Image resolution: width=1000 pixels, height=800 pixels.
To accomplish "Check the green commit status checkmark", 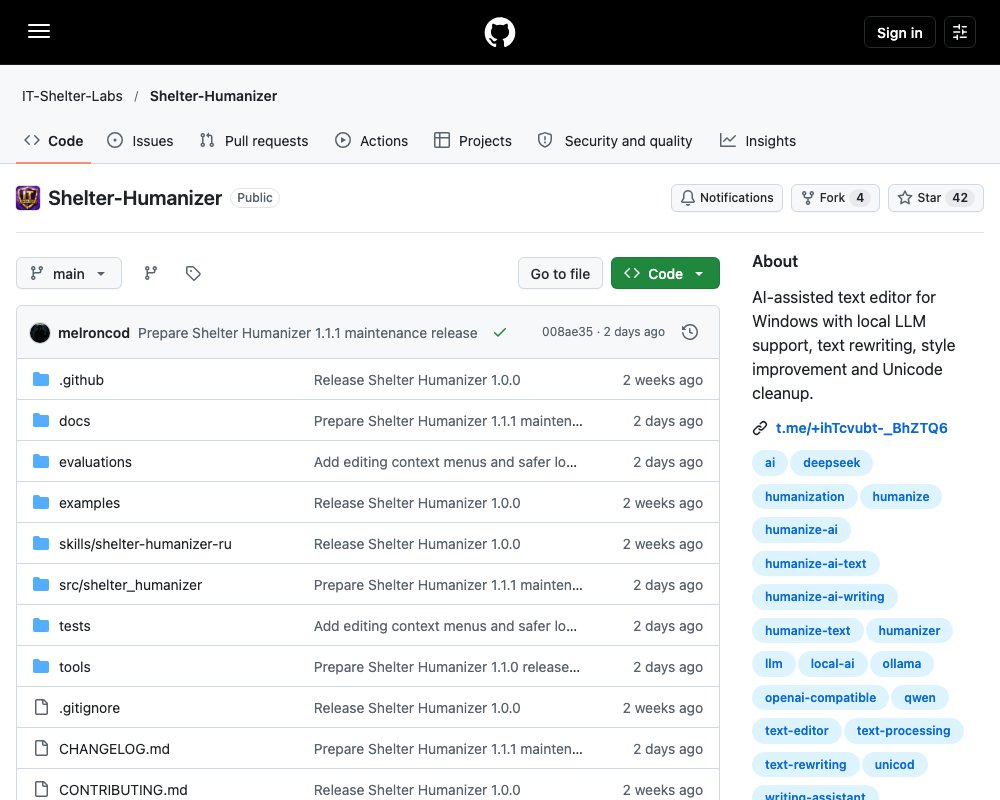I will click(x=500, y=332).
